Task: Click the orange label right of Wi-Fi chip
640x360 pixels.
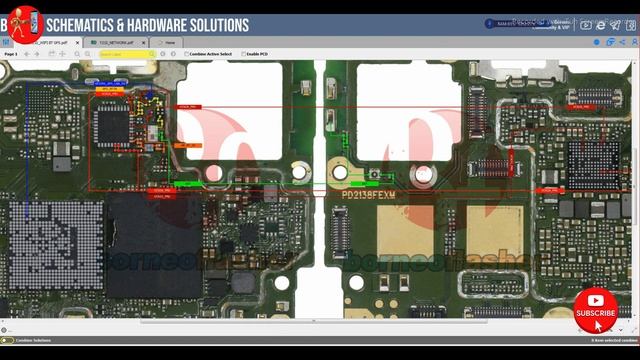Action: 188,145
